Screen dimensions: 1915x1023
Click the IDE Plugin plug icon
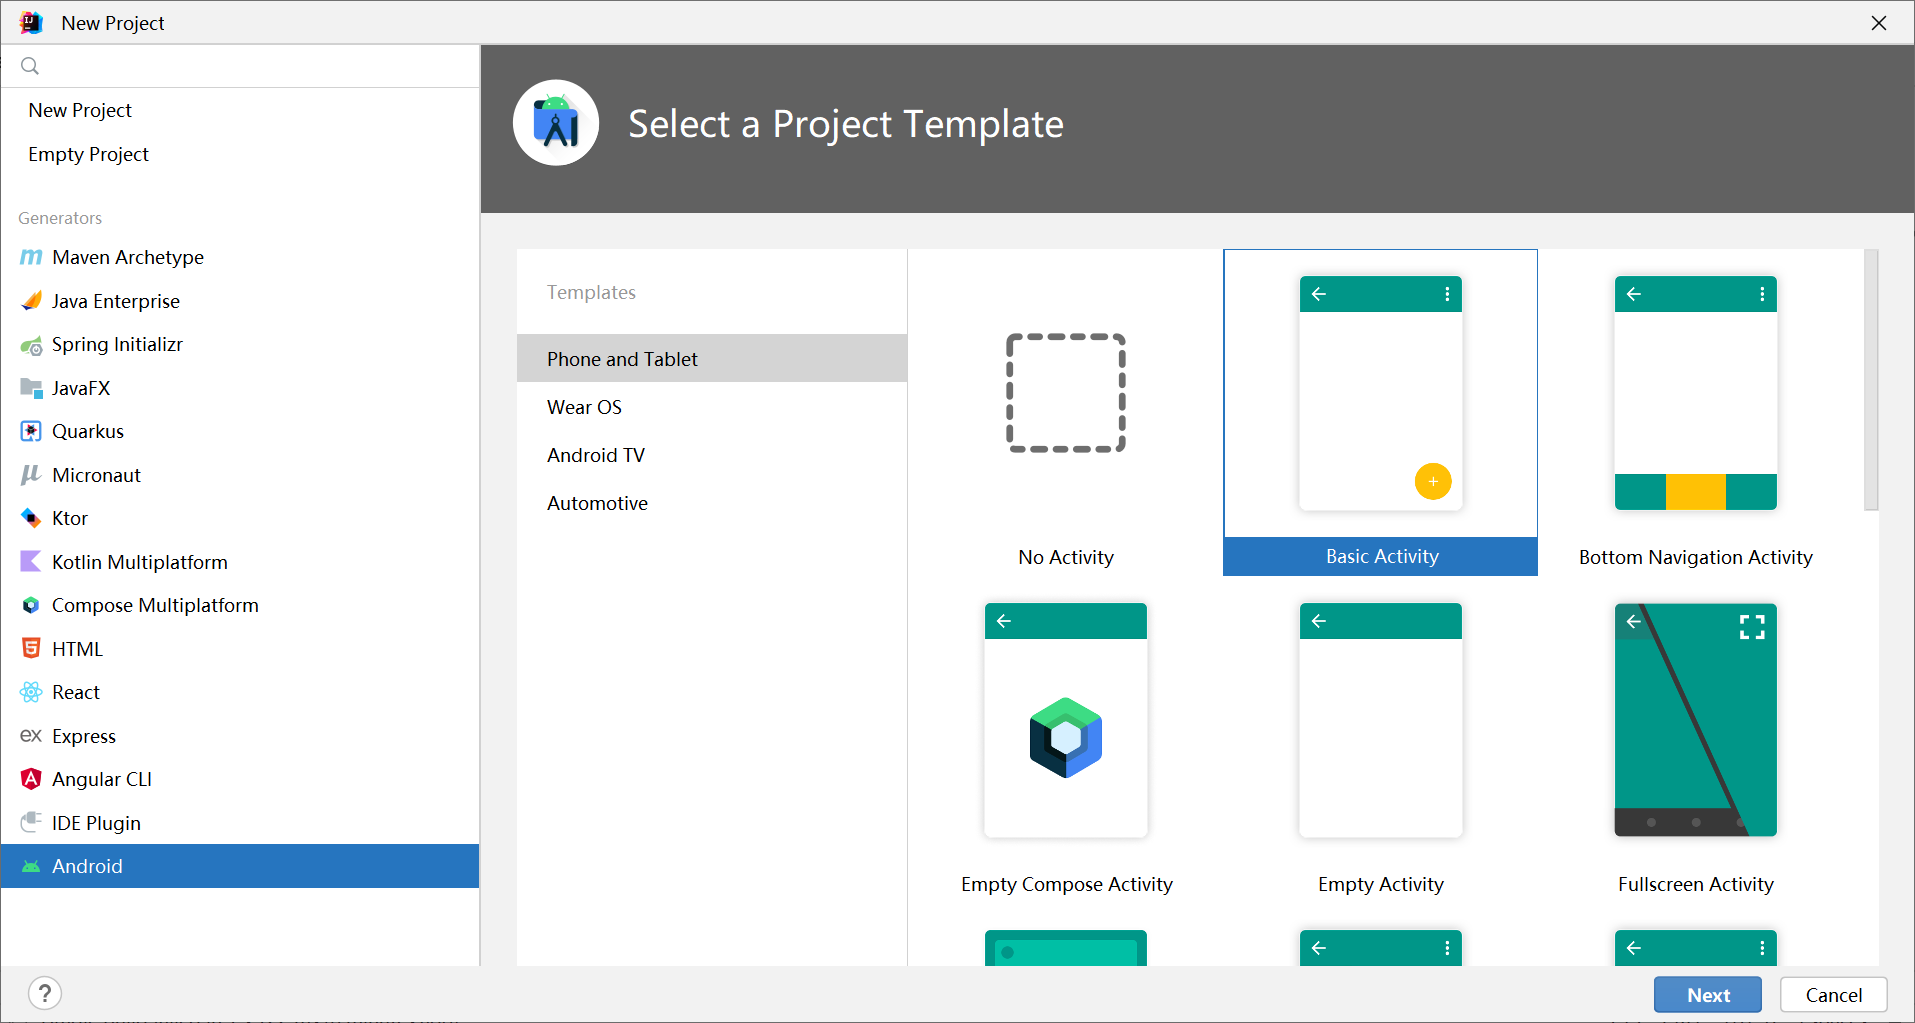coord(31,822)
